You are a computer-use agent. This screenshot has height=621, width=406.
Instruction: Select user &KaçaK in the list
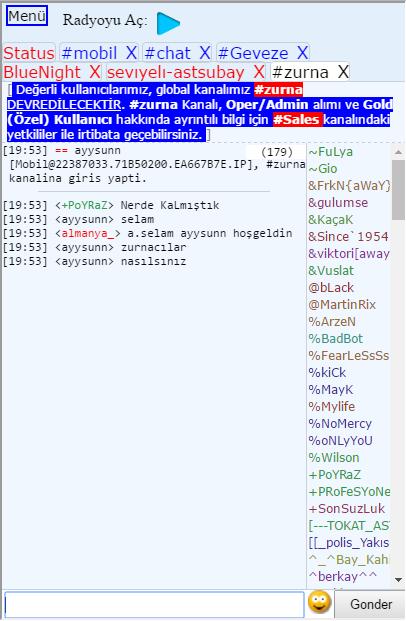pyautogui.click(x=330, y=220)
